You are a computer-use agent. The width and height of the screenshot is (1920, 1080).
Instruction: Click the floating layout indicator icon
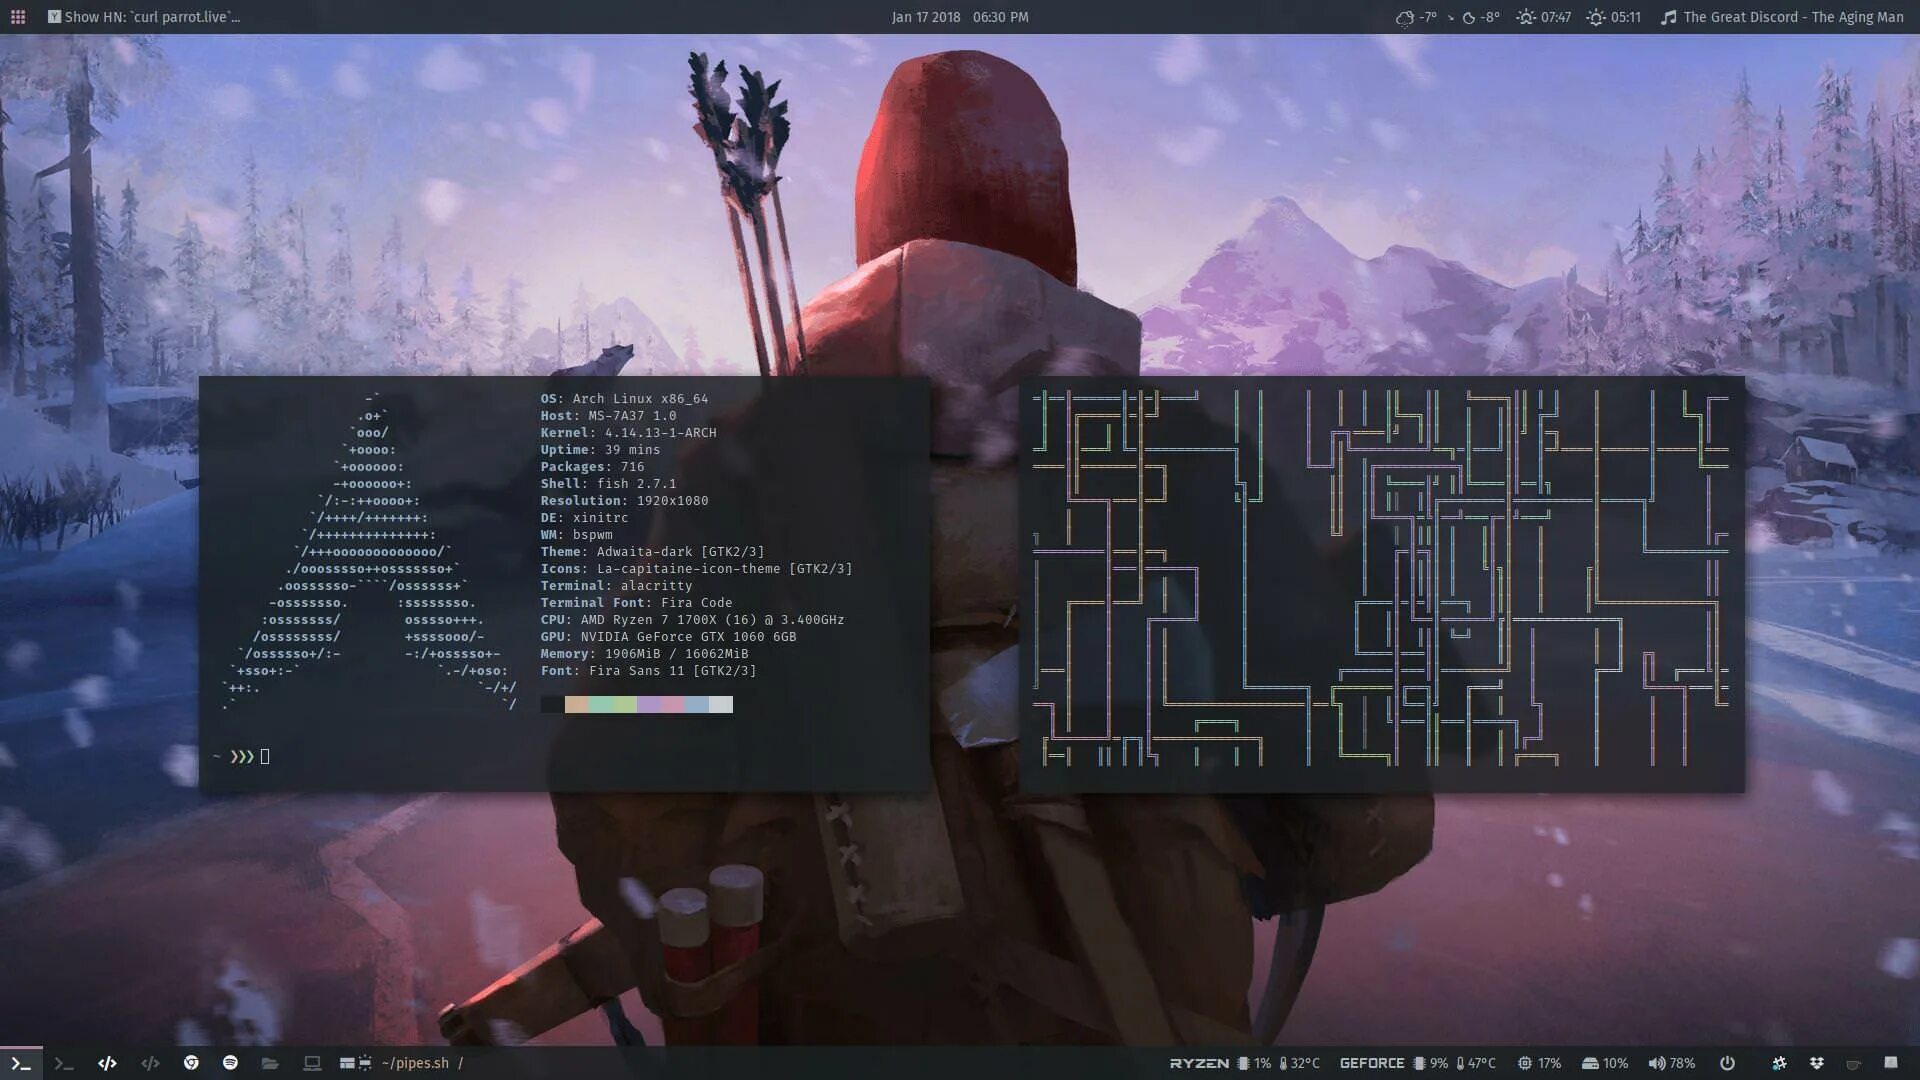(365, 1063)
